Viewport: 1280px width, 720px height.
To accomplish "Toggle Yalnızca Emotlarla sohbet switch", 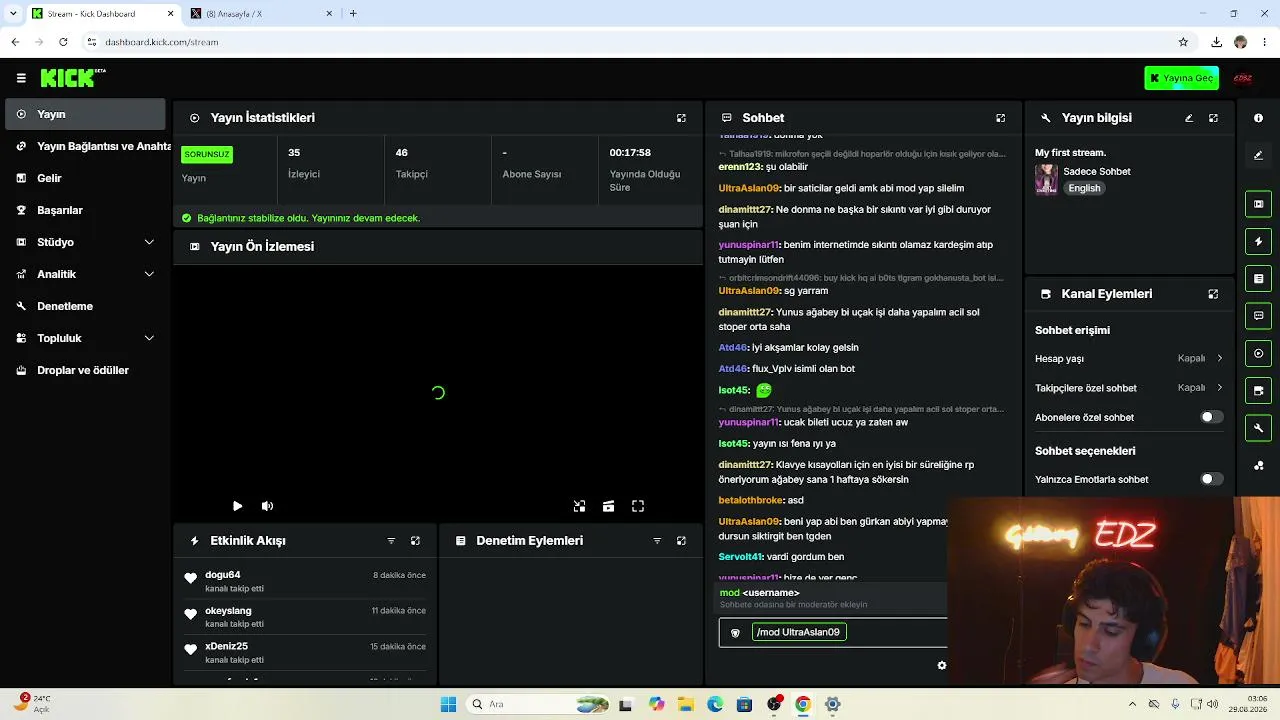I will pos(1211,479).
